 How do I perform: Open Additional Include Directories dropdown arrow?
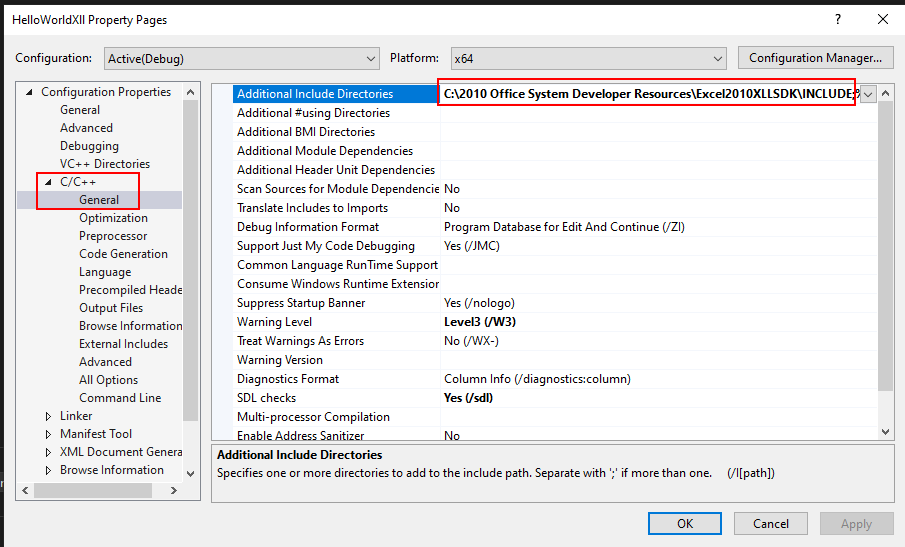[868, 94]
